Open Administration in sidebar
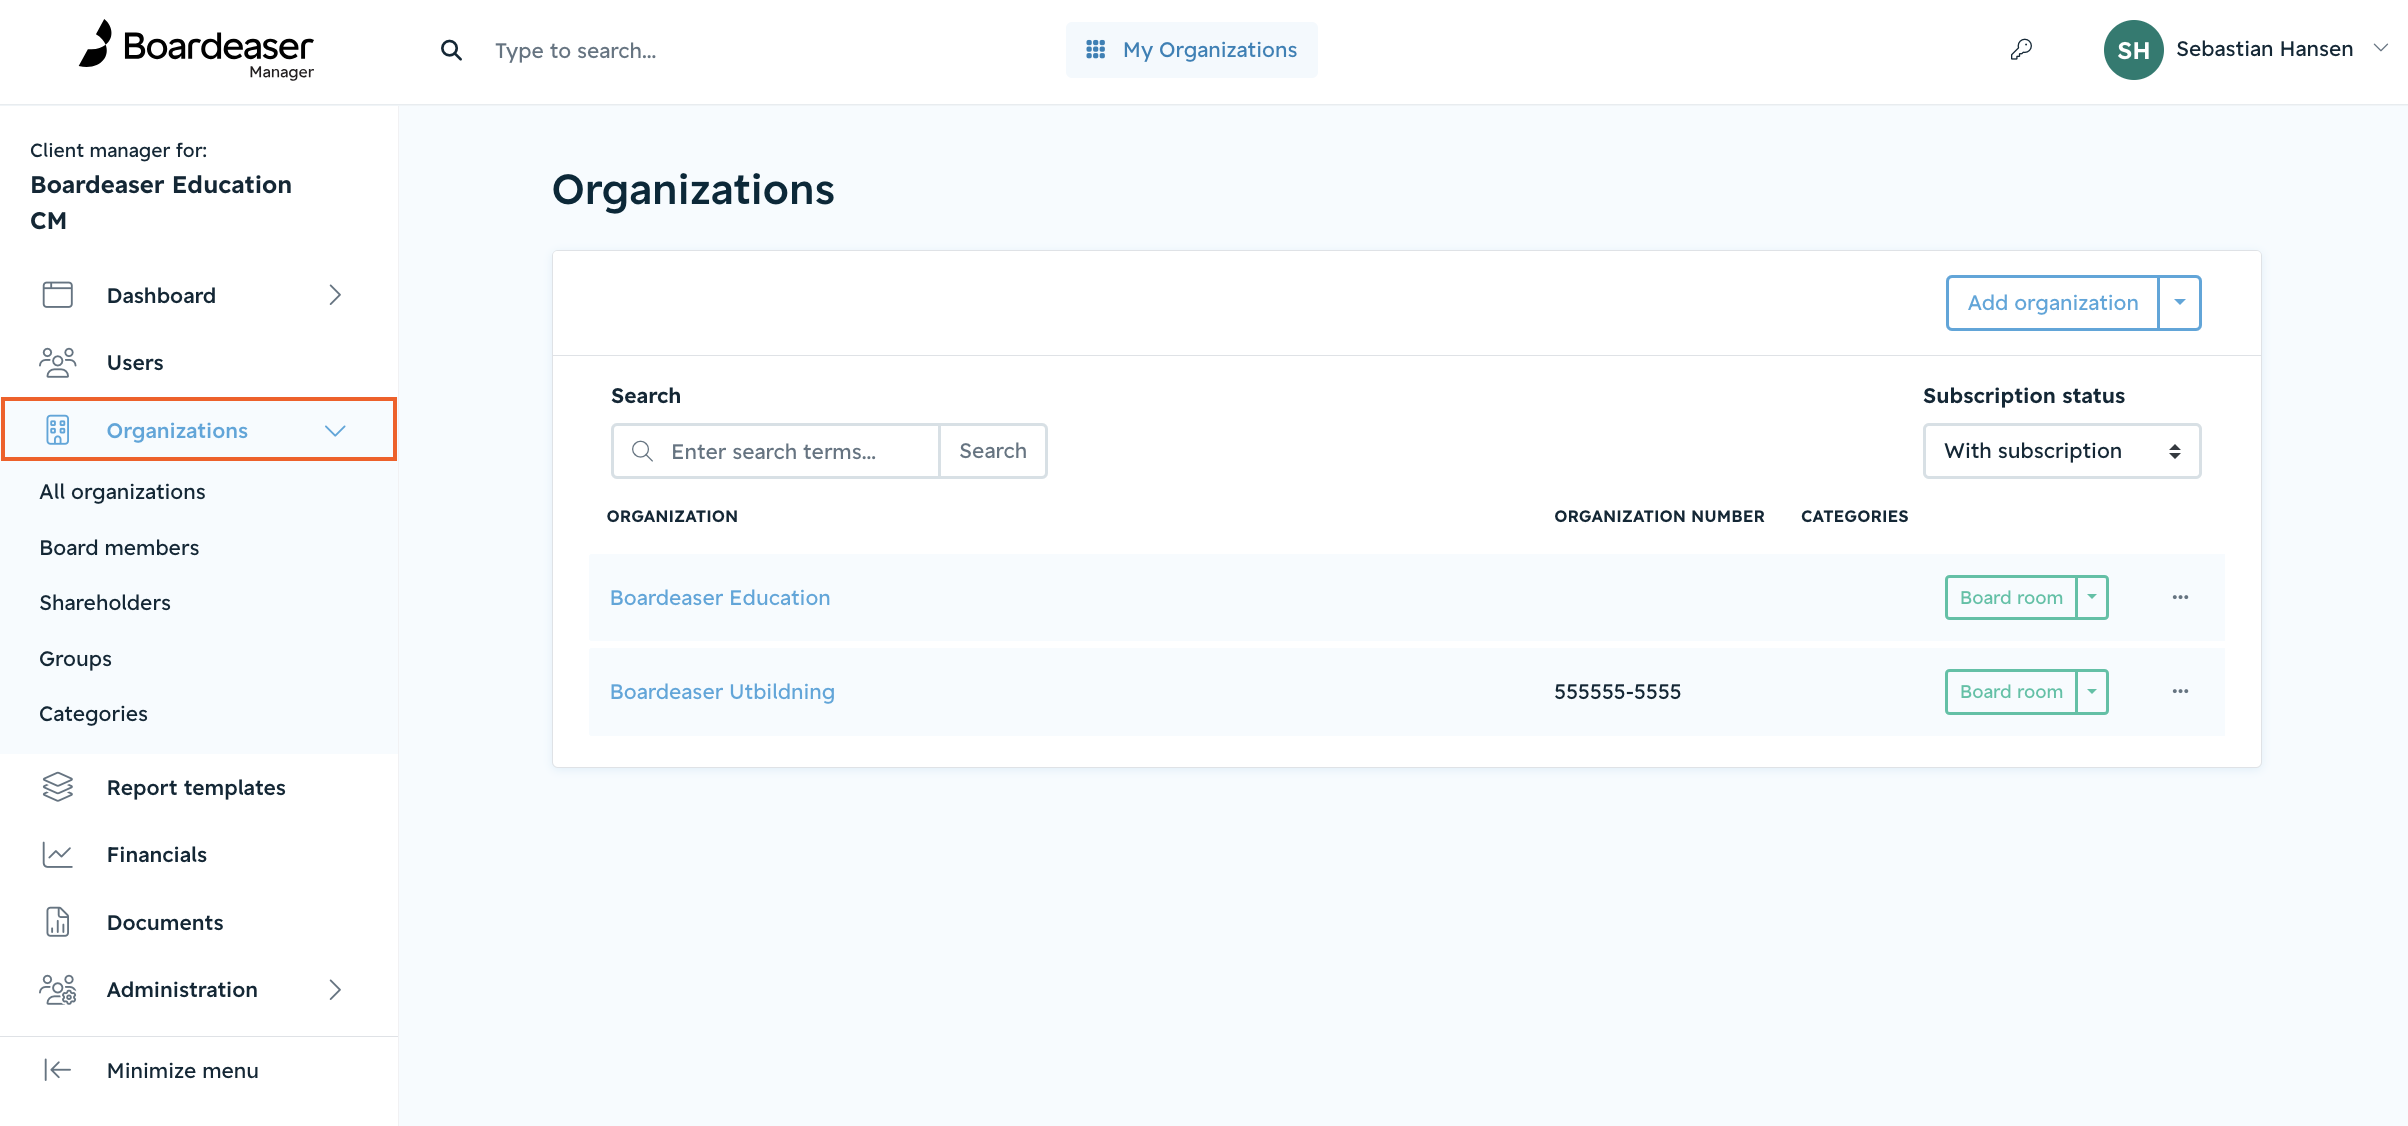Image resolution: width=2408 pixels, height=1126 pixels. pyautogui.click(x=182, y=989)
